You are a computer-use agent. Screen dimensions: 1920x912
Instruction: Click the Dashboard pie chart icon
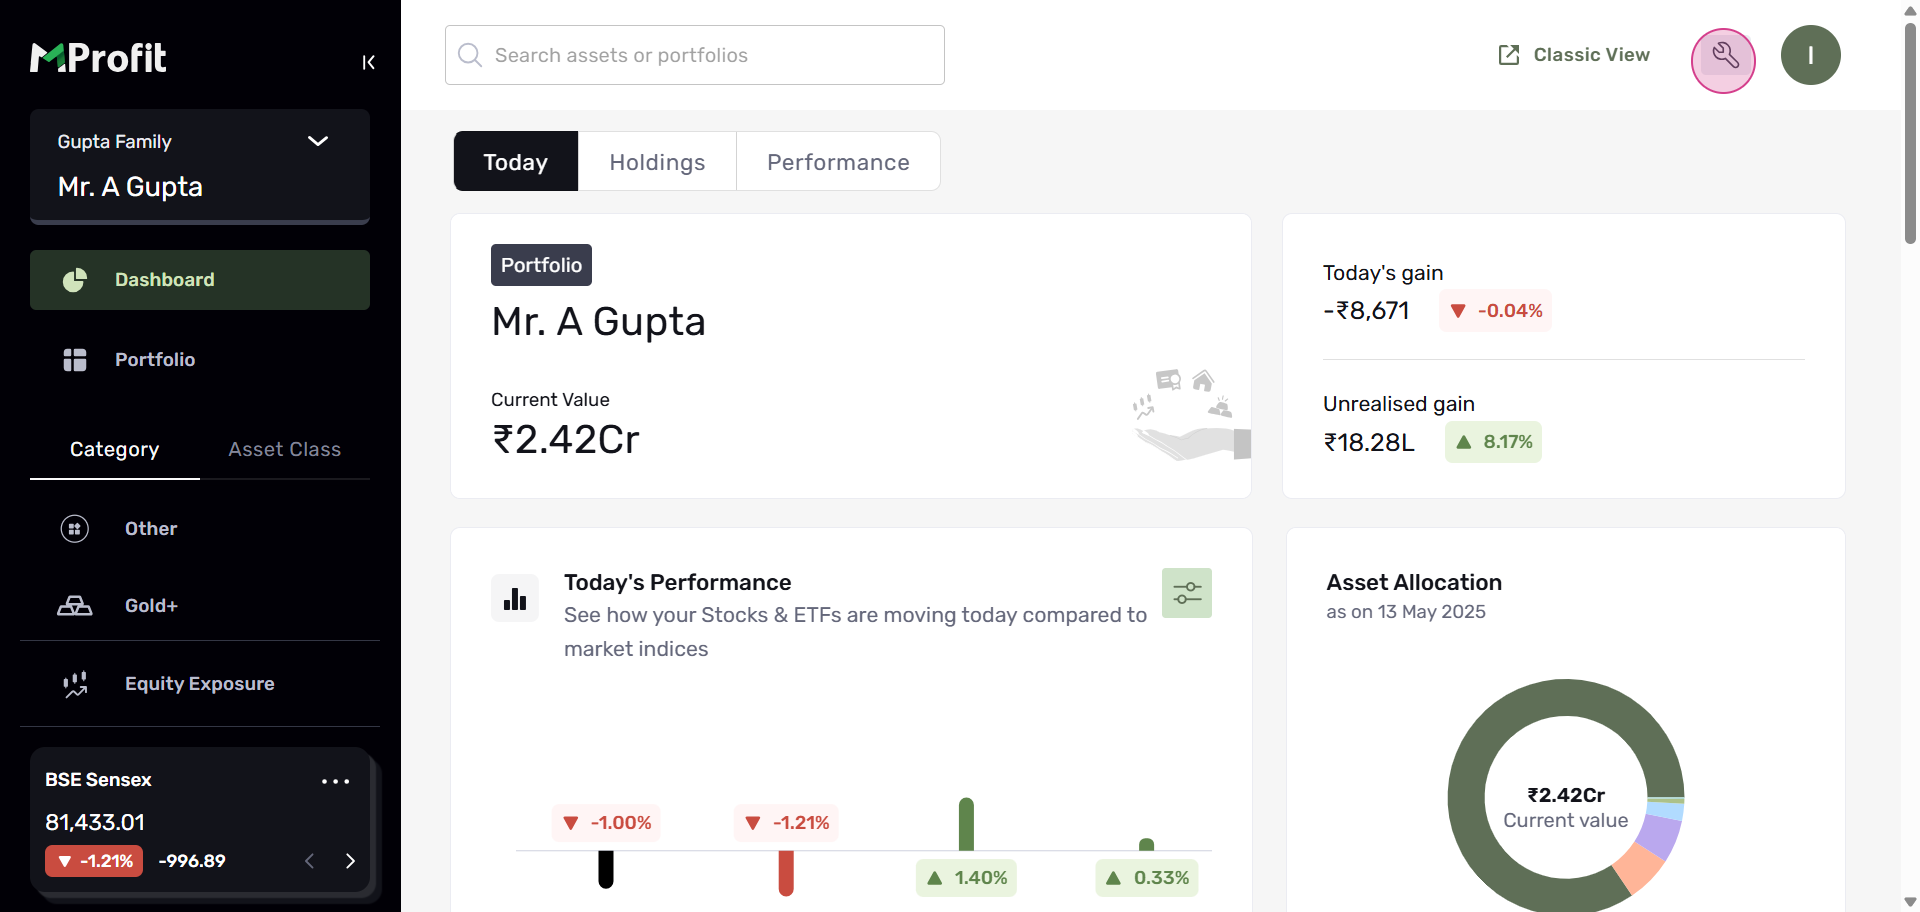click(x=75, y=280)
